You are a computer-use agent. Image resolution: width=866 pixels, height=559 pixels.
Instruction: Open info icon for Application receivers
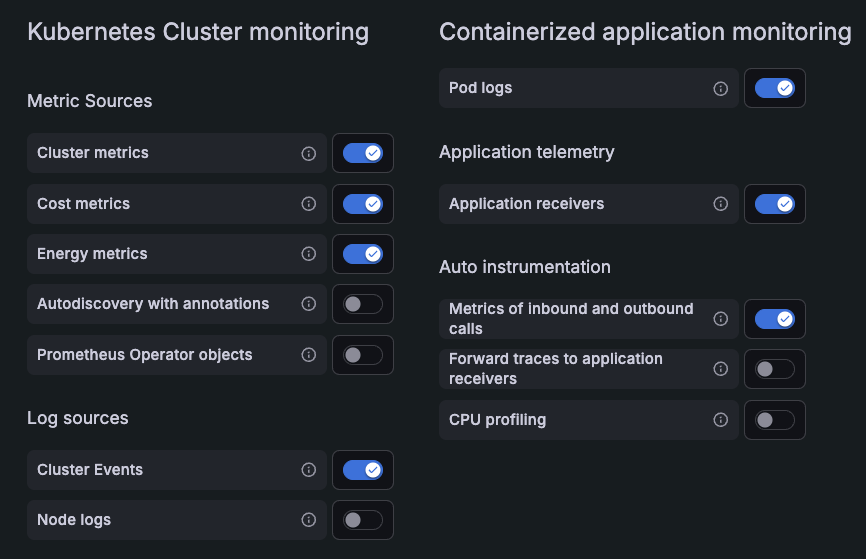[720, 204]
